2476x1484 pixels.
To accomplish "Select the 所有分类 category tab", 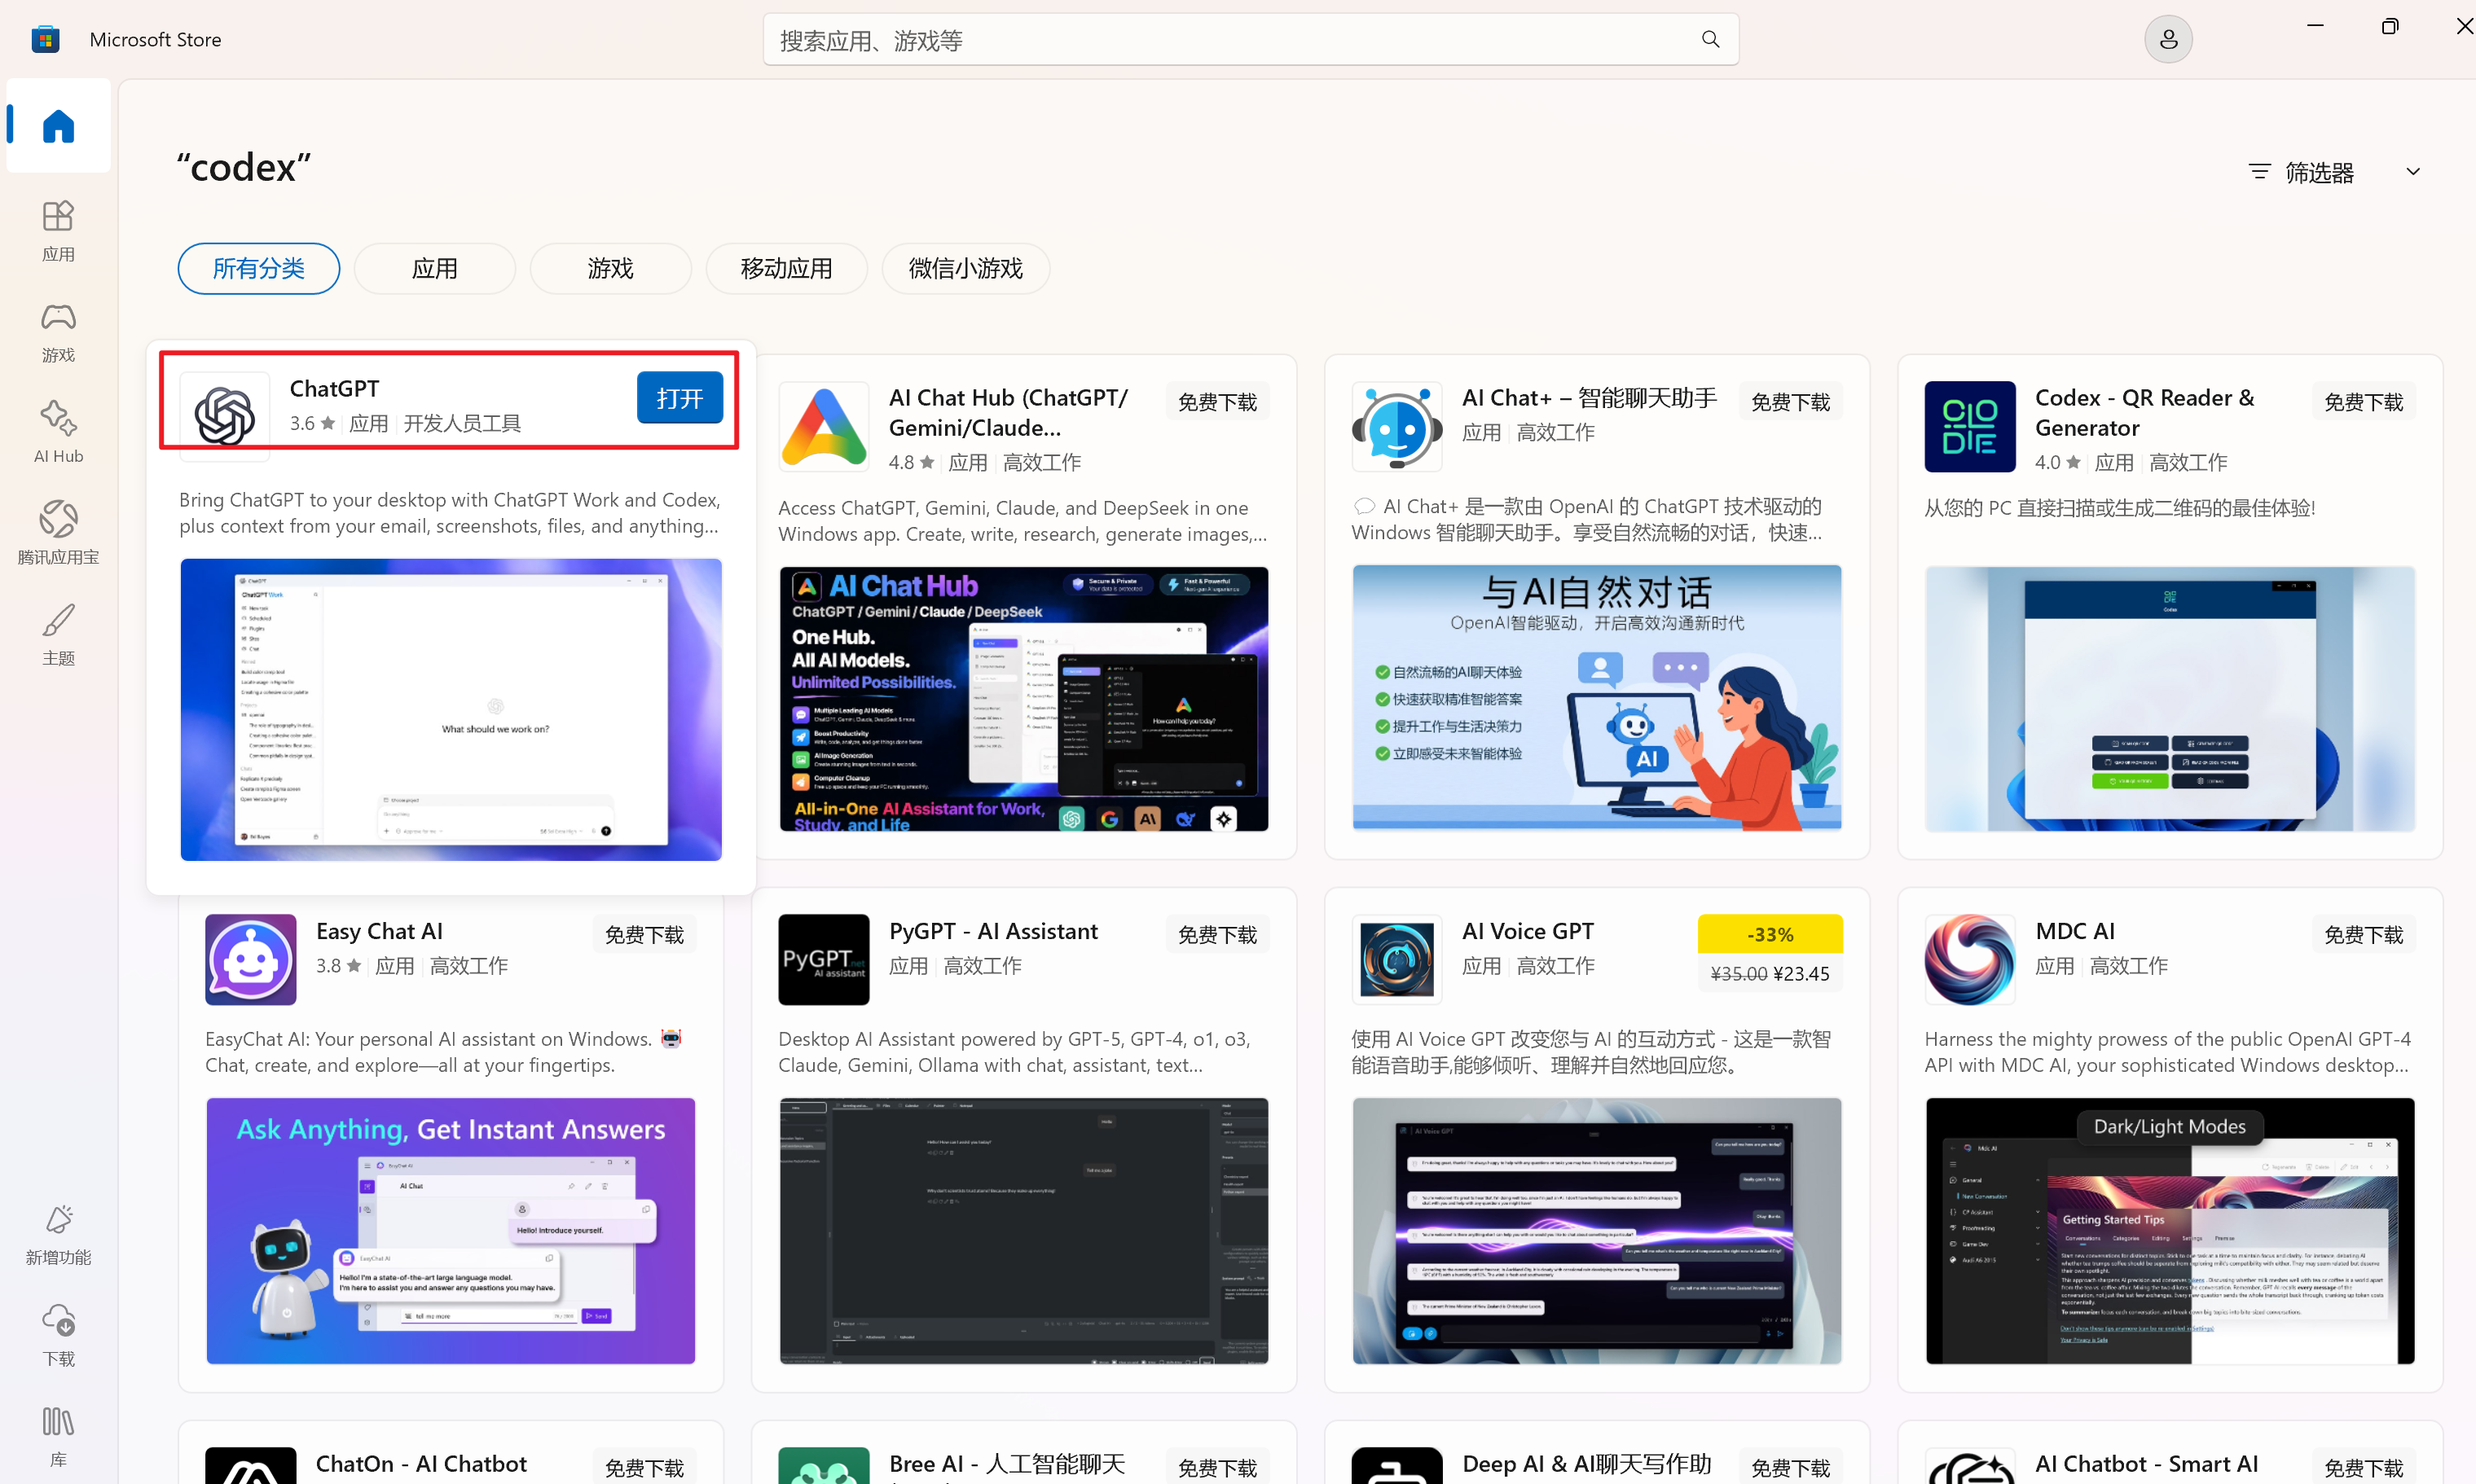I will click(x=259, y=269).
